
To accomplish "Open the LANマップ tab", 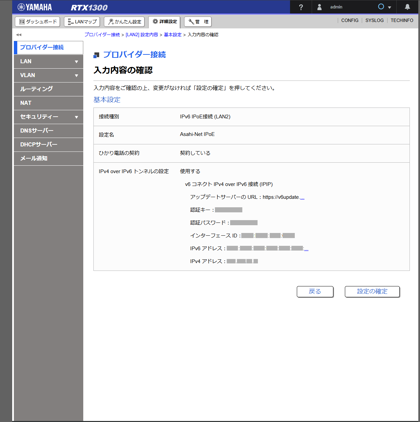I will tap(82, 22).
